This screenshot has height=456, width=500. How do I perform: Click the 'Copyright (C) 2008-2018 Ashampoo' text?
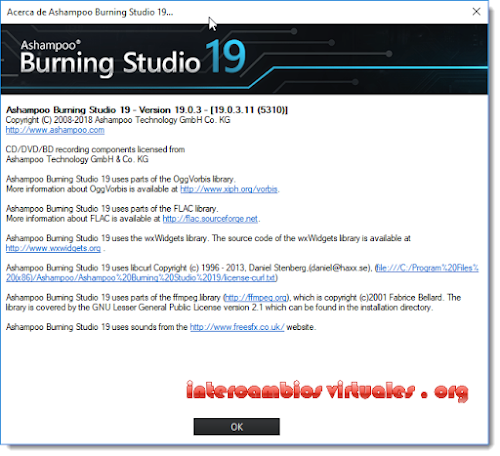point(69,120)
